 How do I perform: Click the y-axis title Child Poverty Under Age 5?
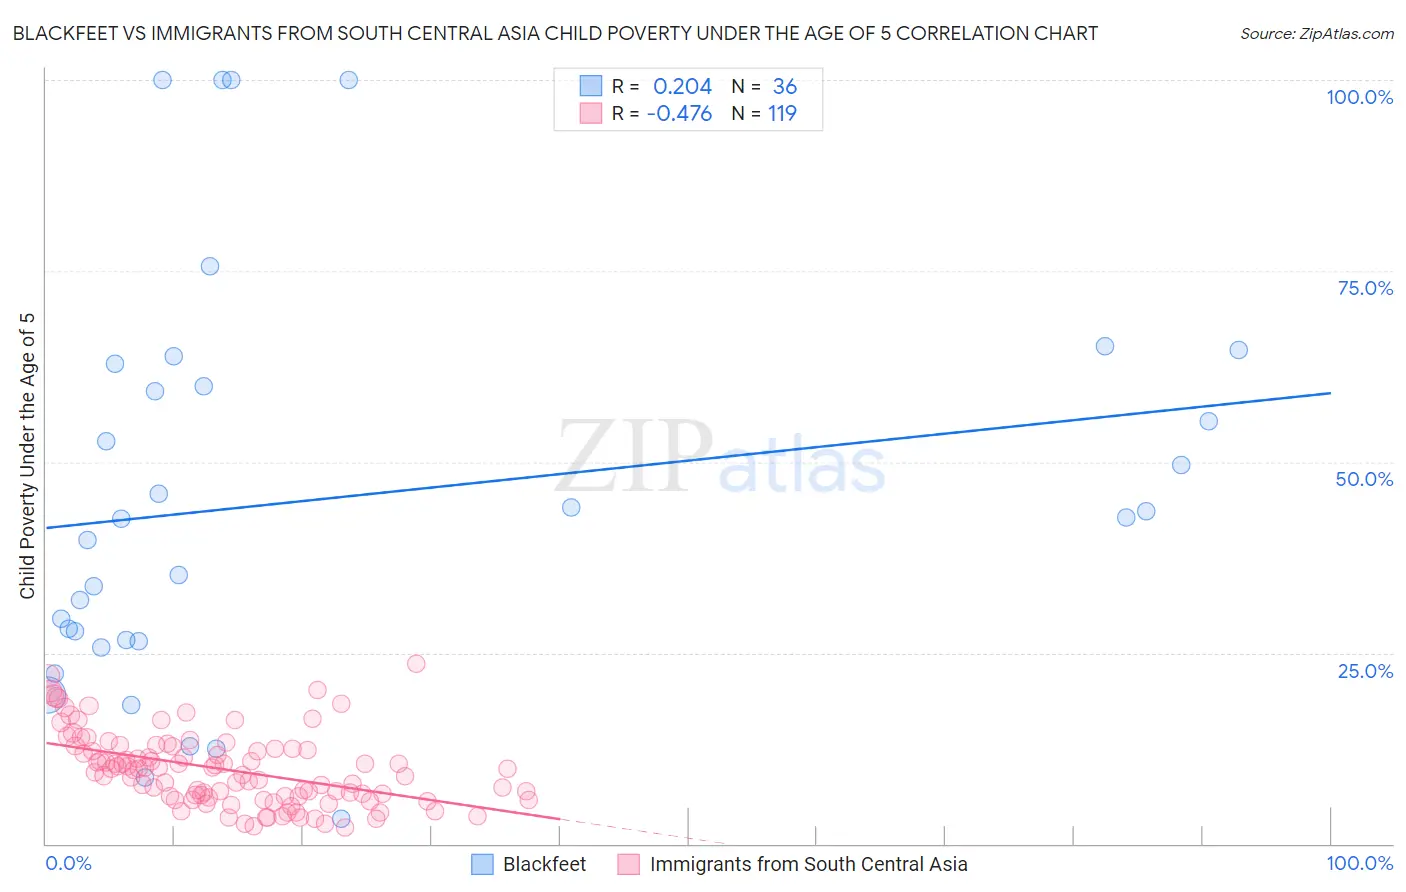point(28,456)
